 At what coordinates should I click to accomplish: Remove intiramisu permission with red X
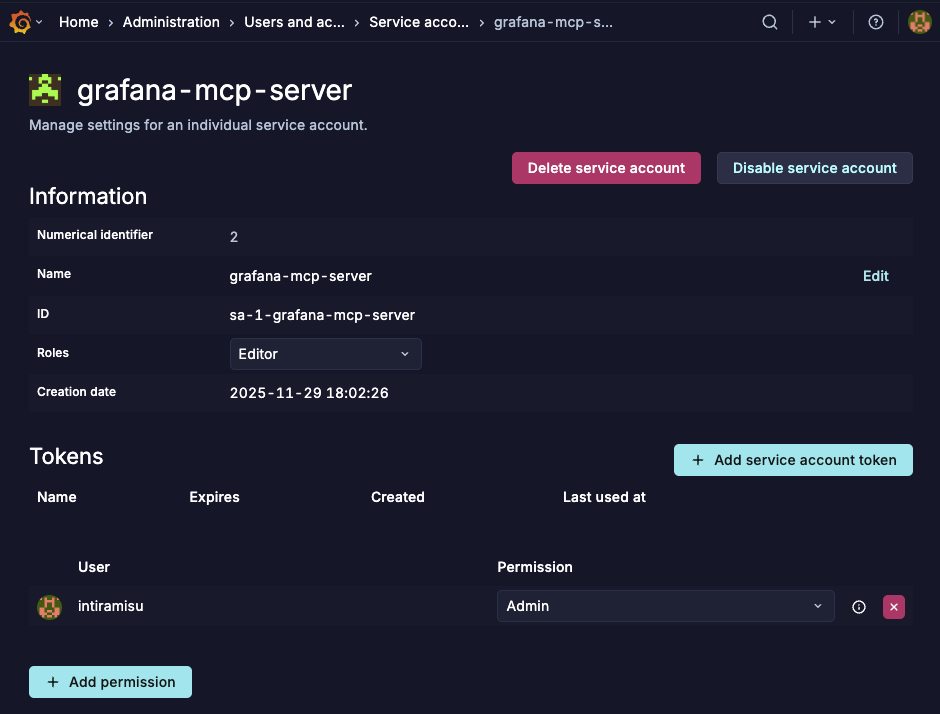coord(893,607)
